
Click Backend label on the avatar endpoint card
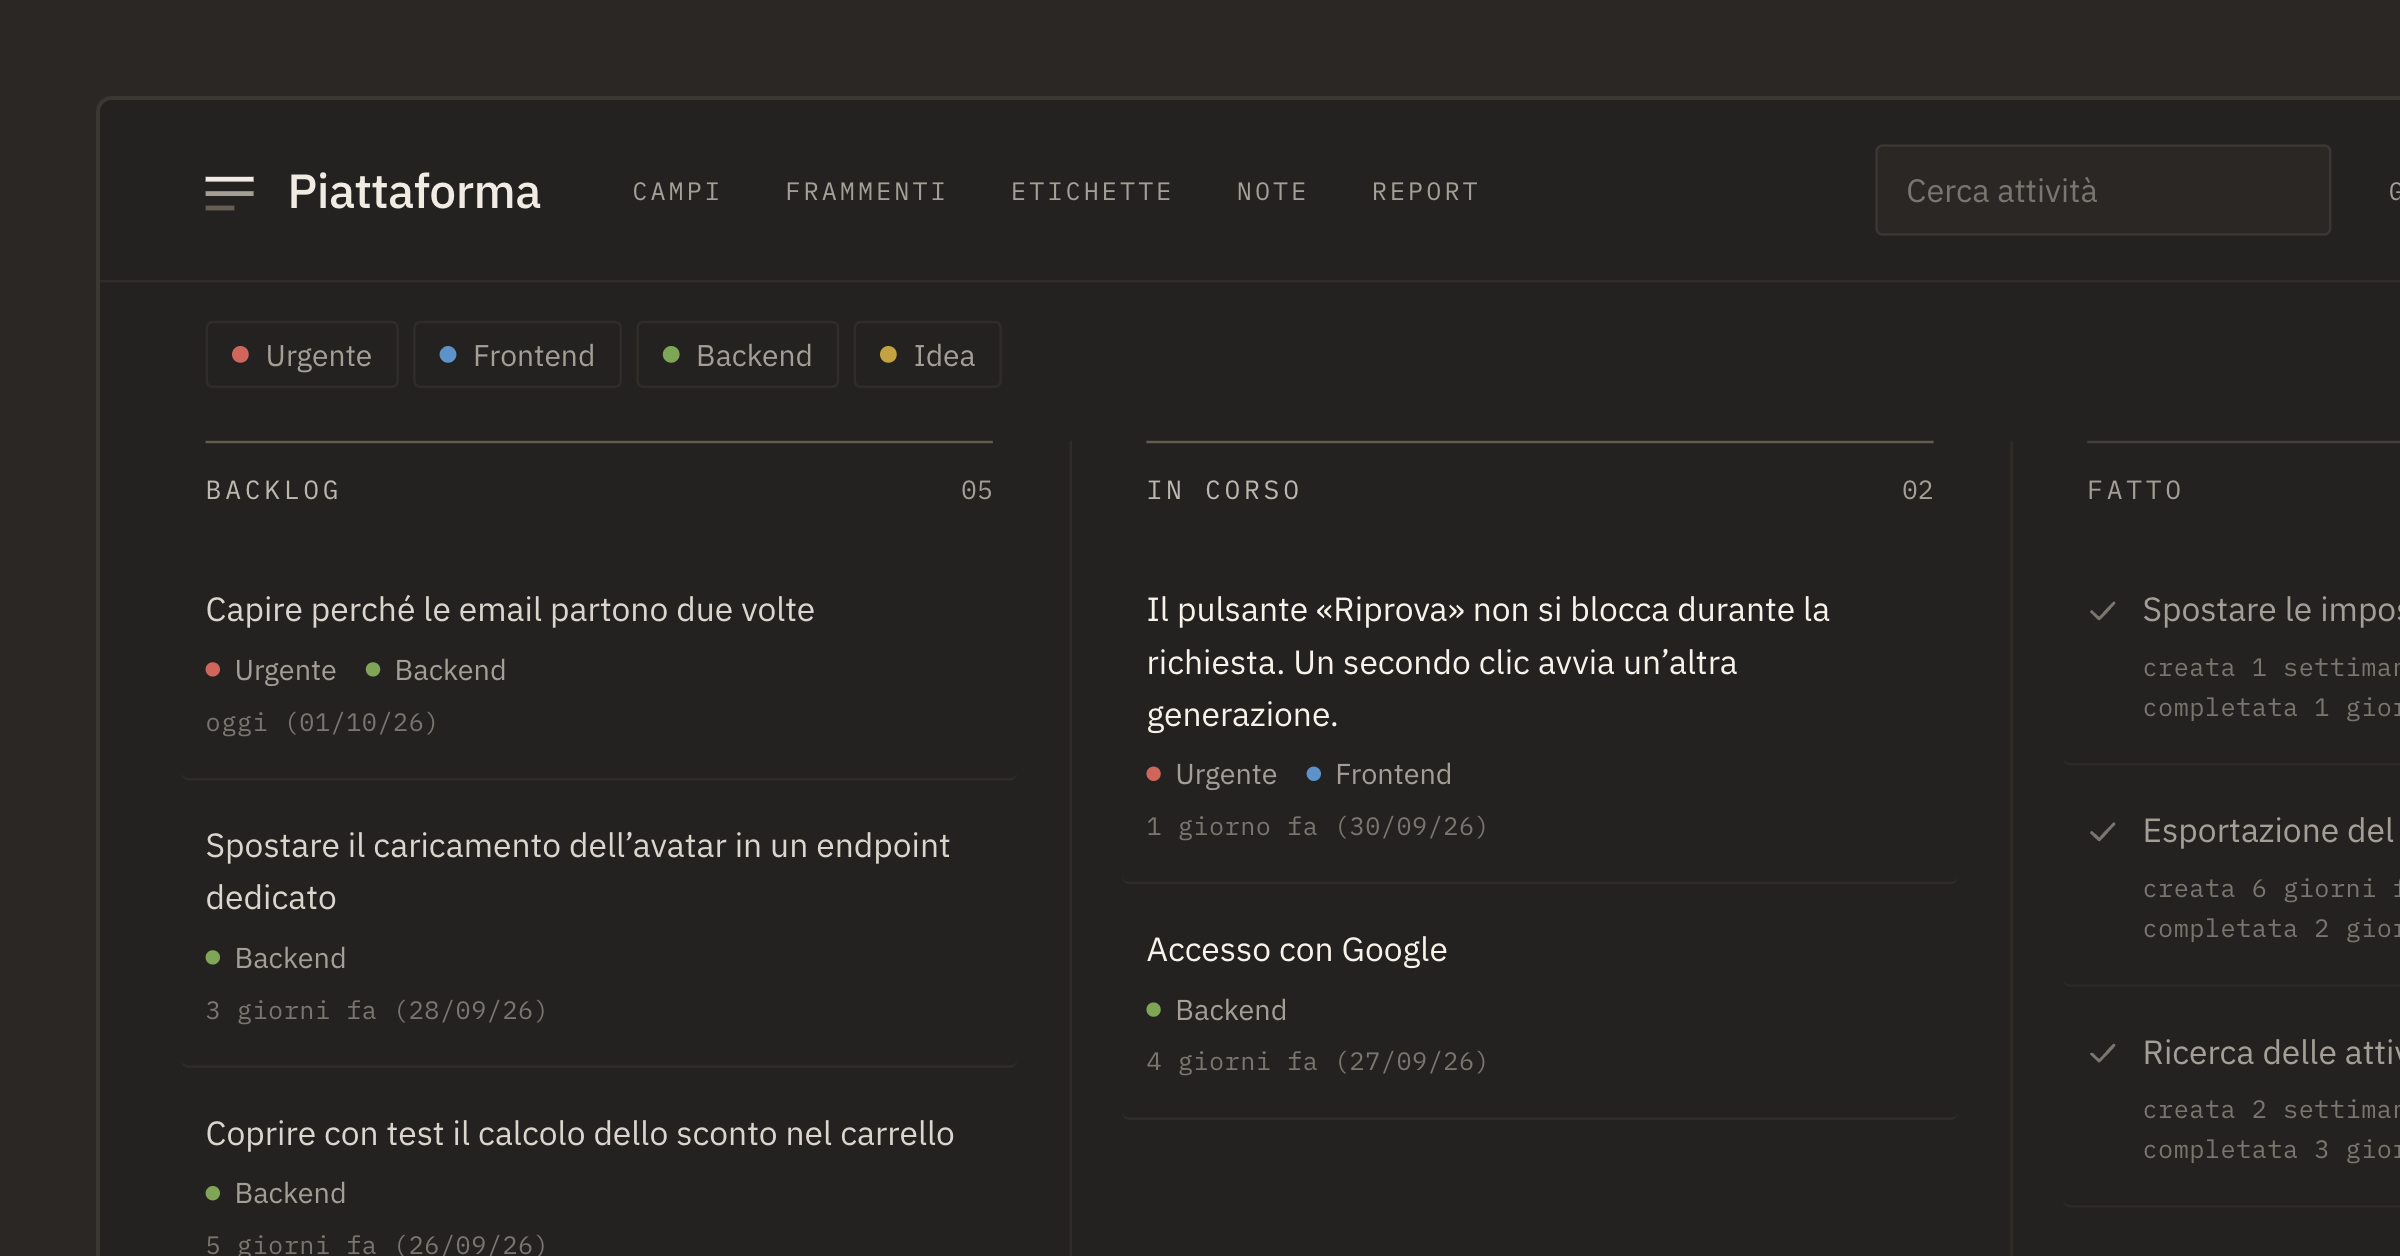[276, 958]
